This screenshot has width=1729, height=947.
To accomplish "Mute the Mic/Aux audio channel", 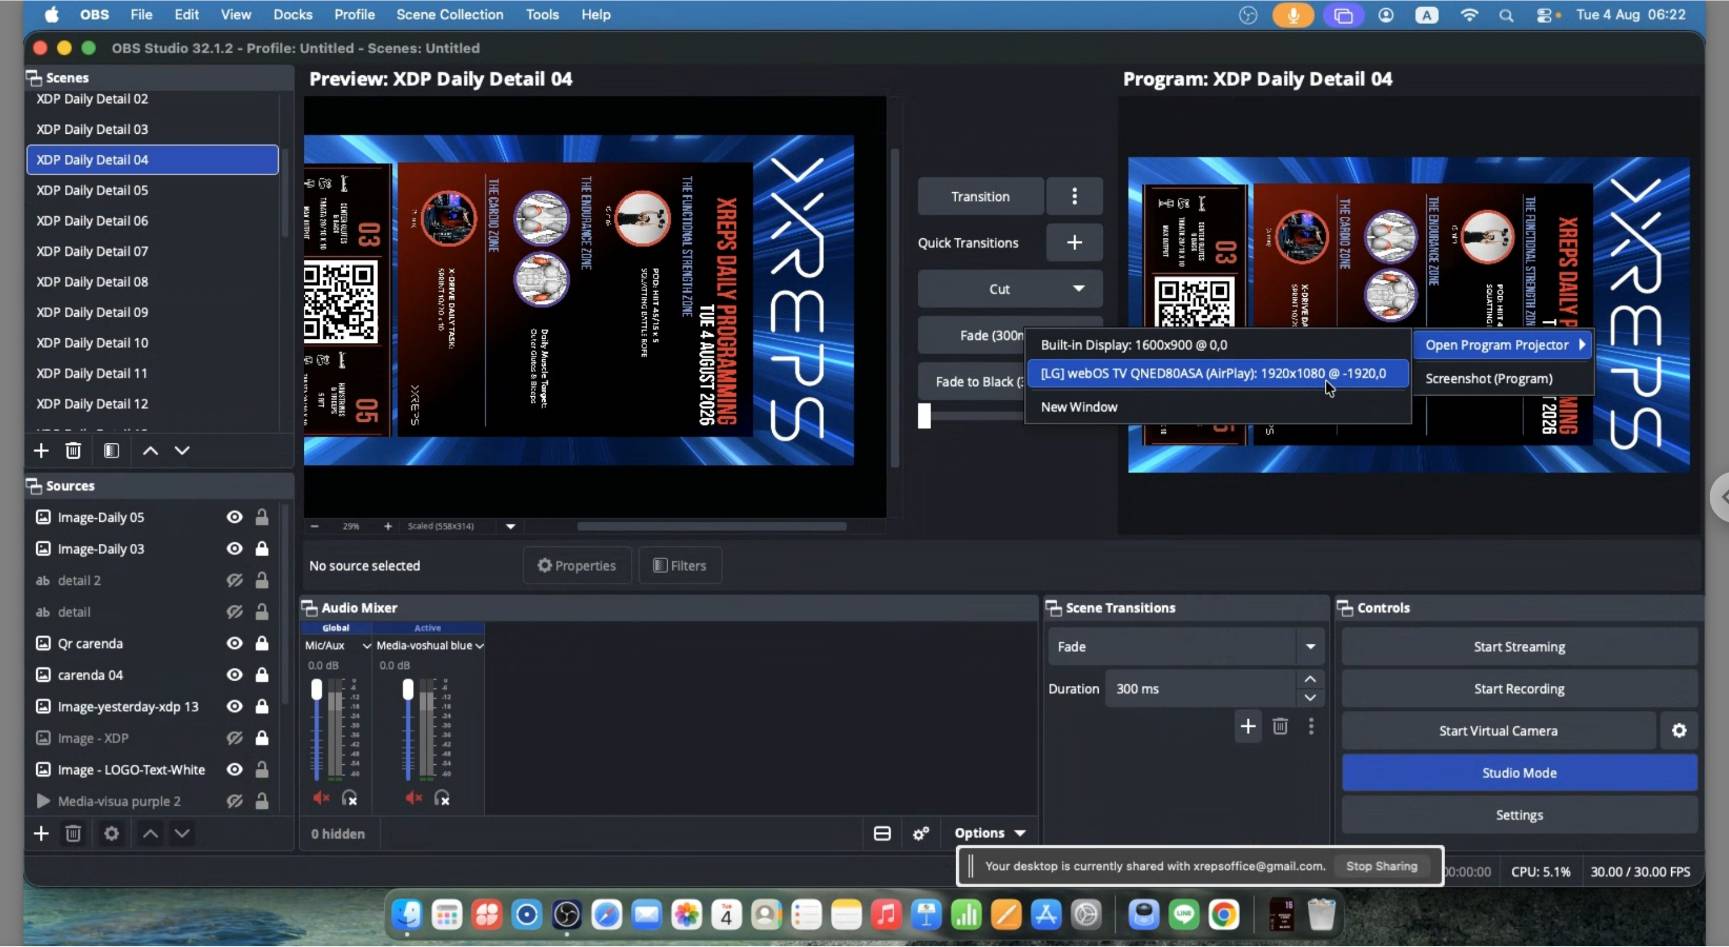I will tap(320, 798).
